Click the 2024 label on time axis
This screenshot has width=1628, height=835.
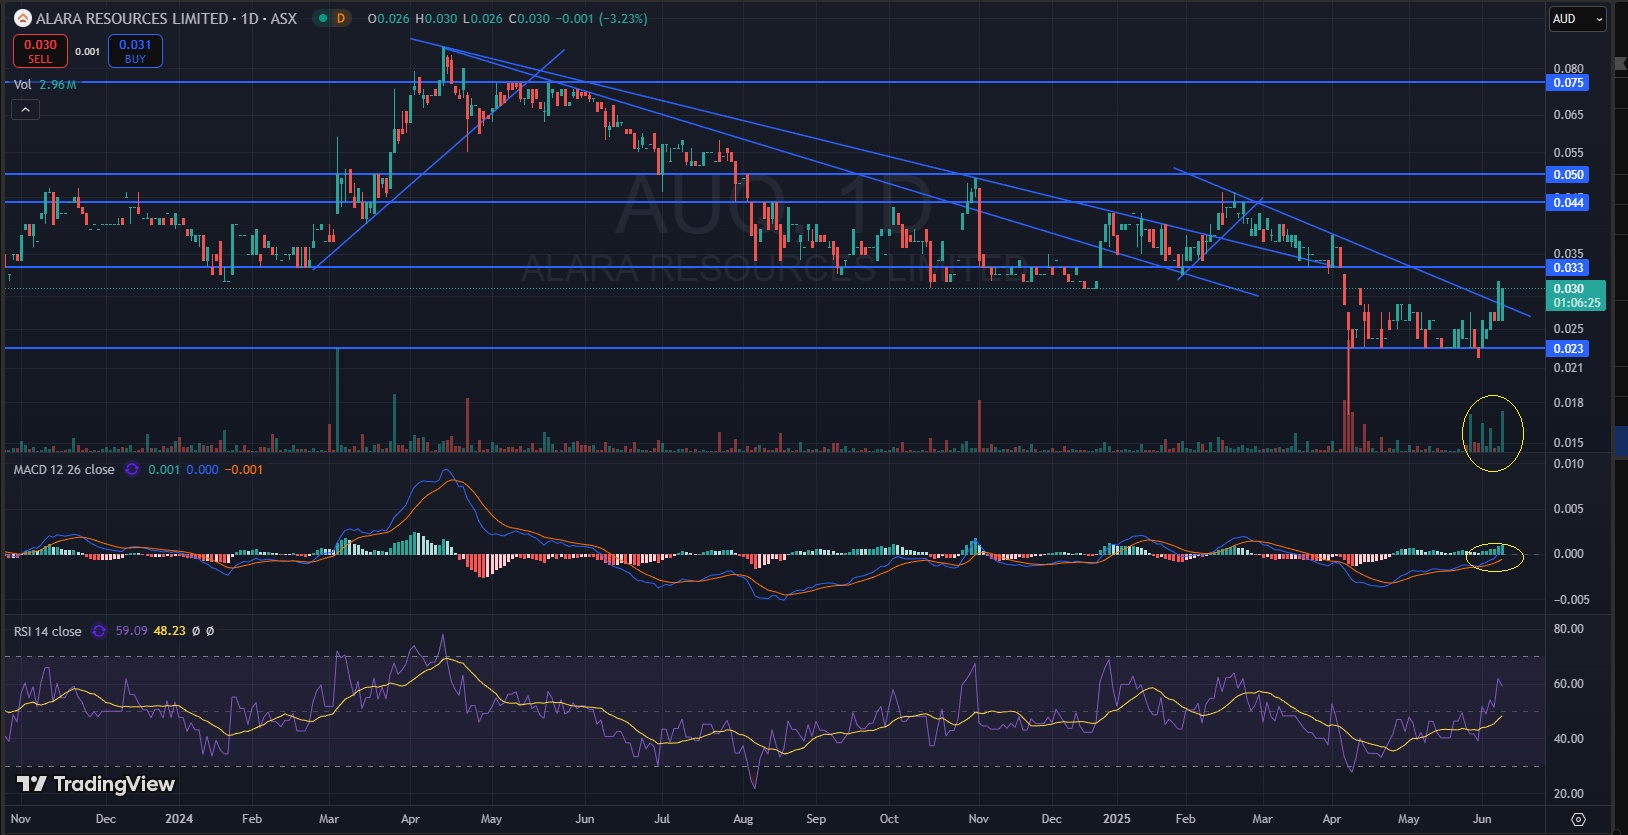(179, 819)
